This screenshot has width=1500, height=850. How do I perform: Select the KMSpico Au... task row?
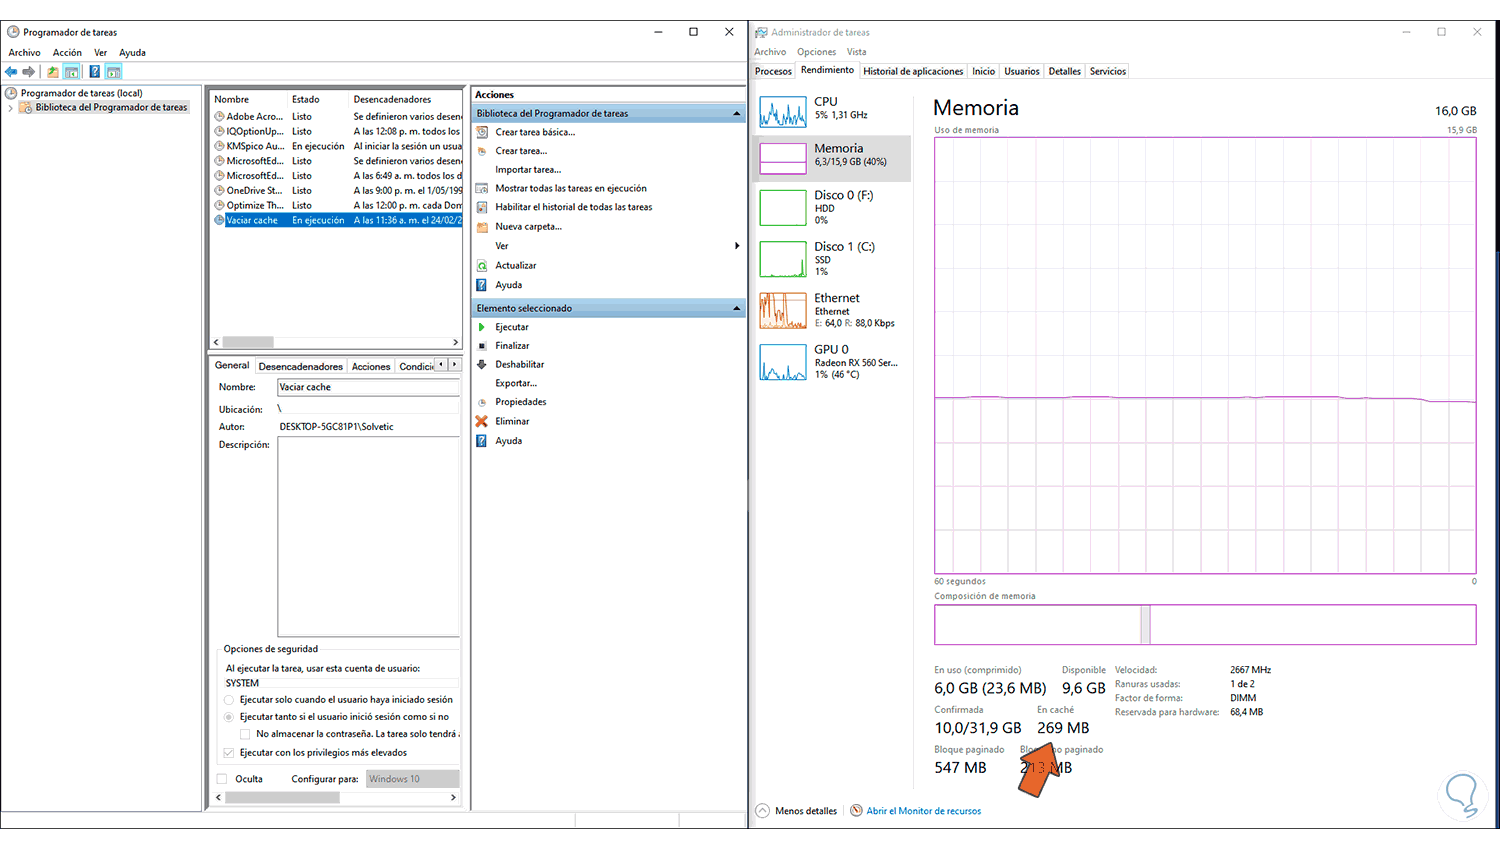[x=337, y=146]
